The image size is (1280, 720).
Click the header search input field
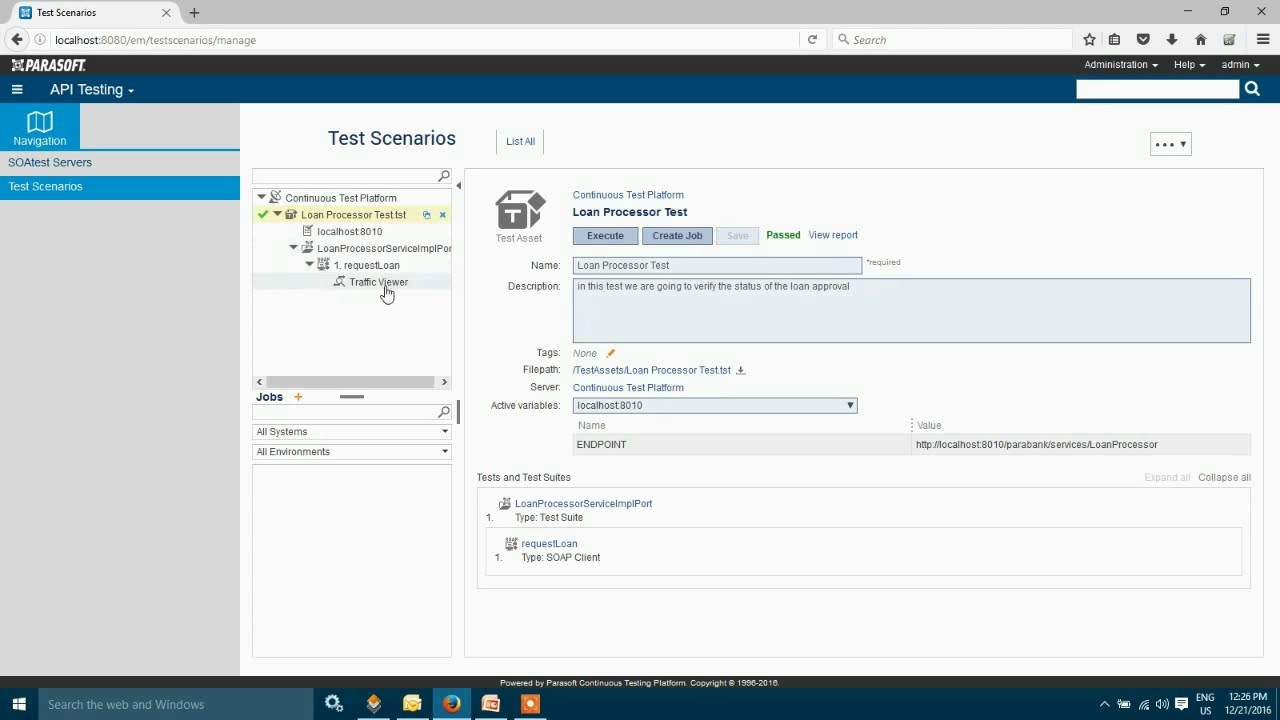[1157, 89]
